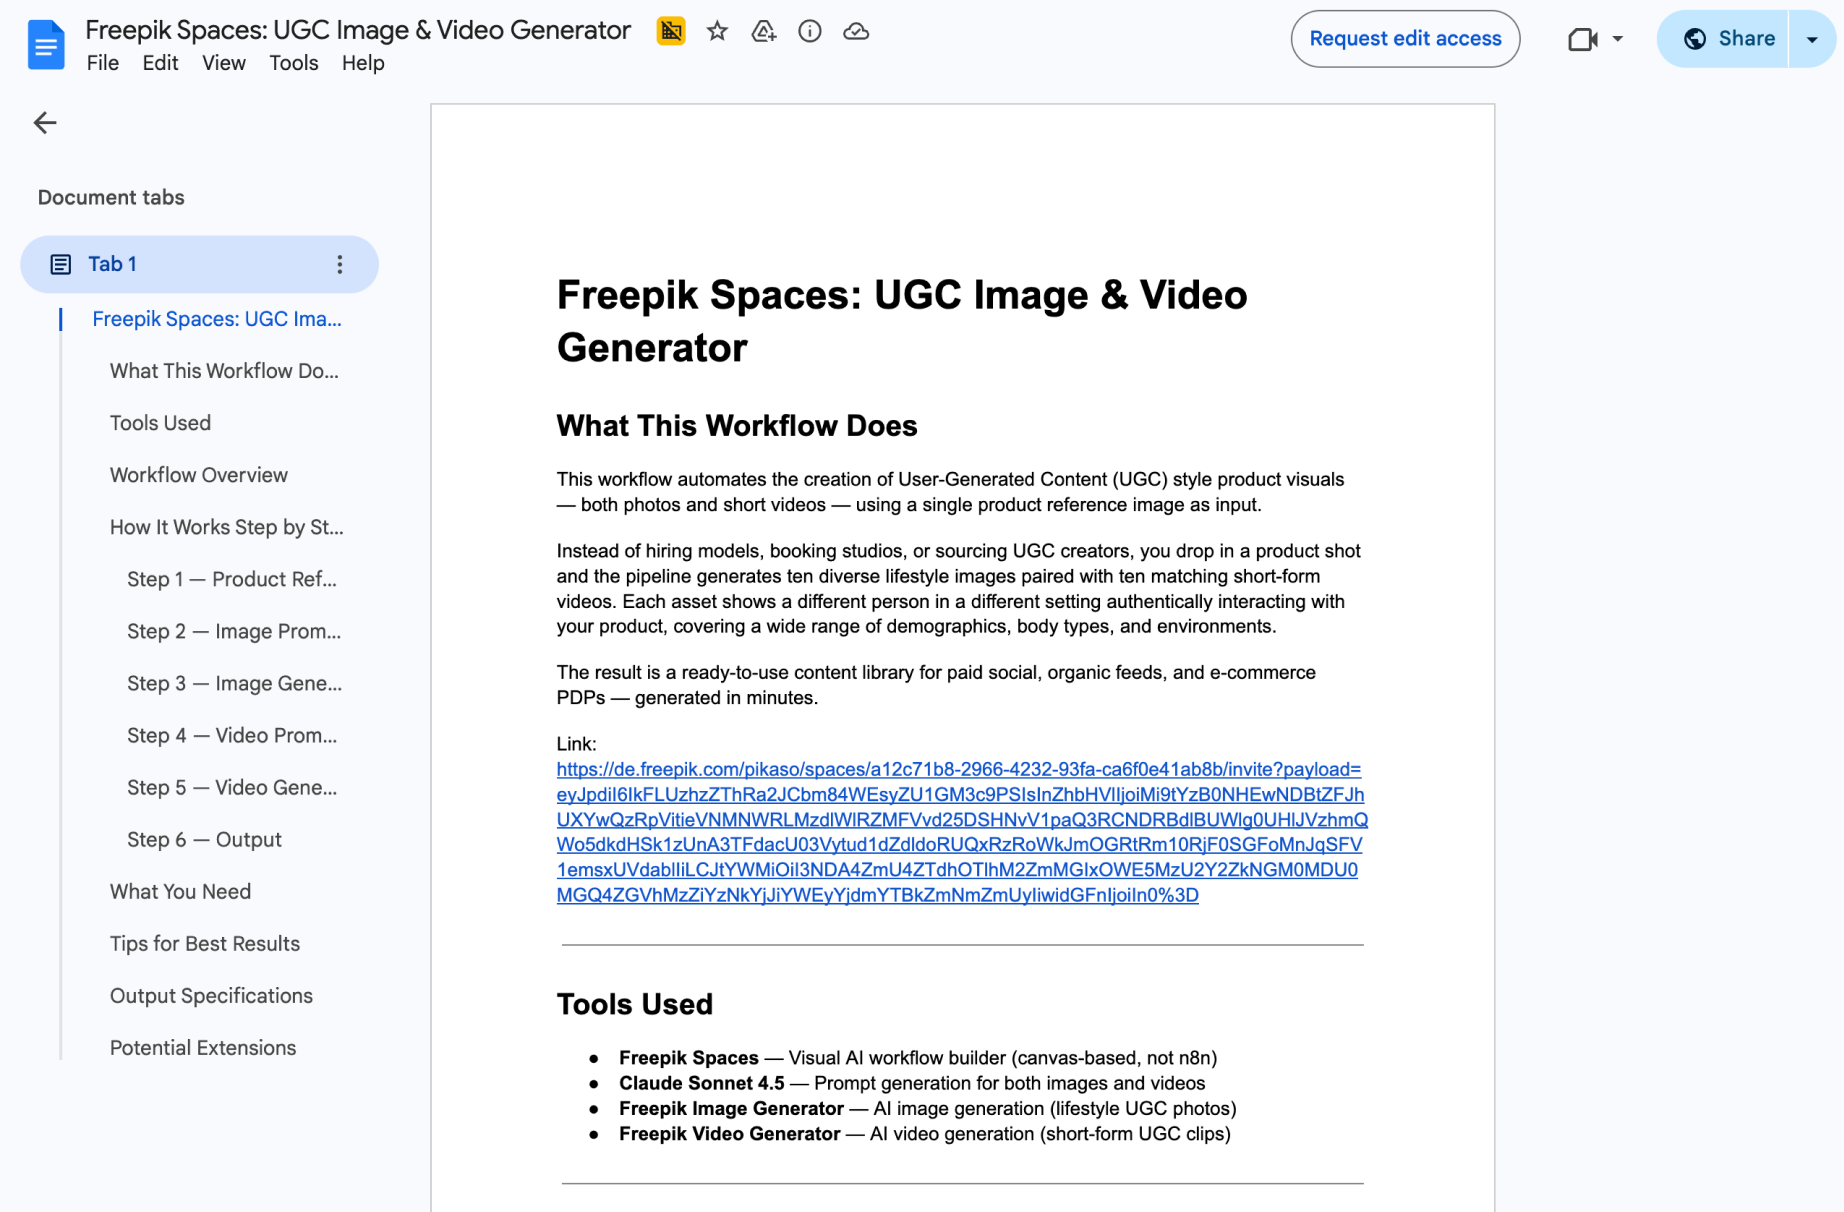Click the video call camera icon
1844x1212 pixels.
1582,39
